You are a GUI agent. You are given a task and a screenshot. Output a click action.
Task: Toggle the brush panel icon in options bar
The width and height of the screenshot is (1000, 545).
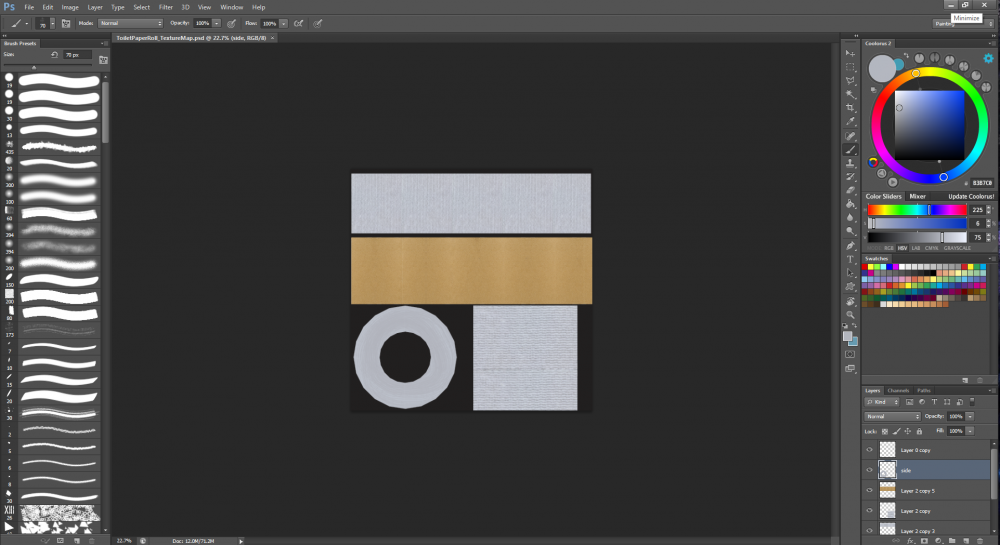66,22
